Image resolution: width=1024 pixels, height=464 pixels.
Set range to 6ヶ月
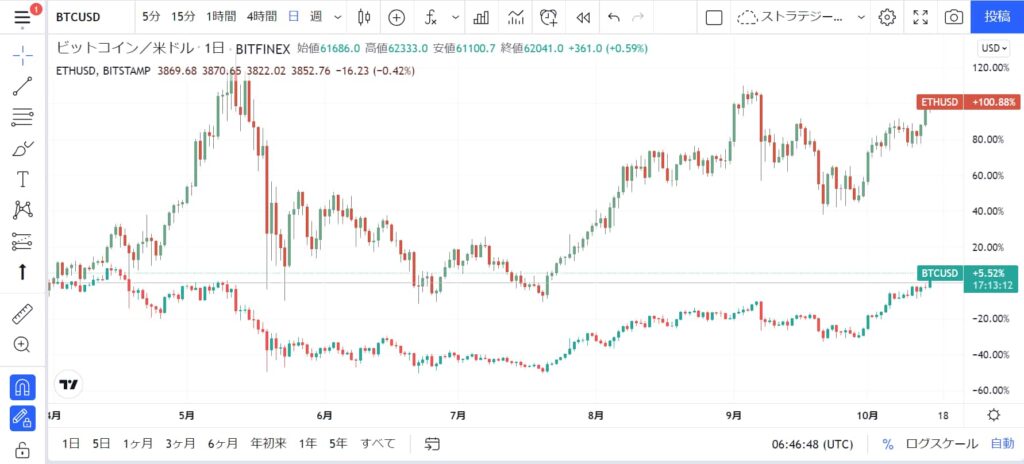pyautogui.click(x=223, y=444)
